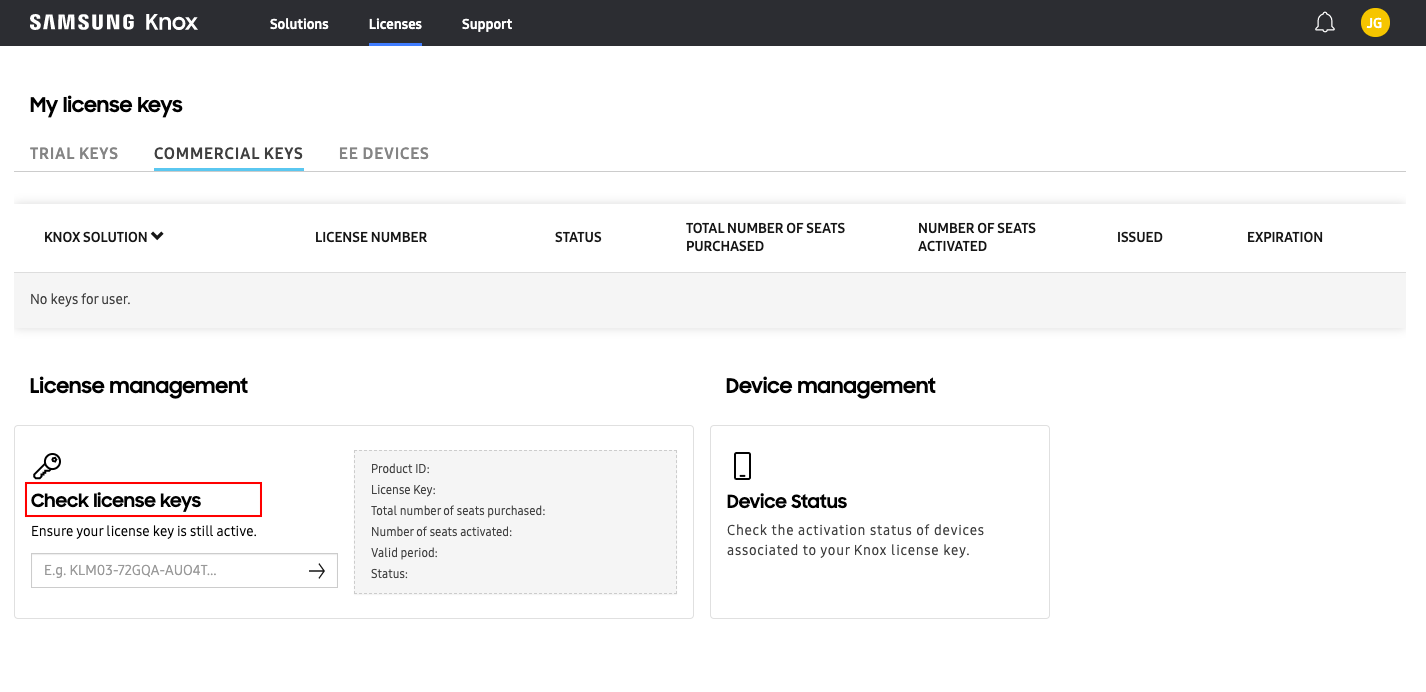
Task: Click the Issued column header
Action: tap(1140, 237)
